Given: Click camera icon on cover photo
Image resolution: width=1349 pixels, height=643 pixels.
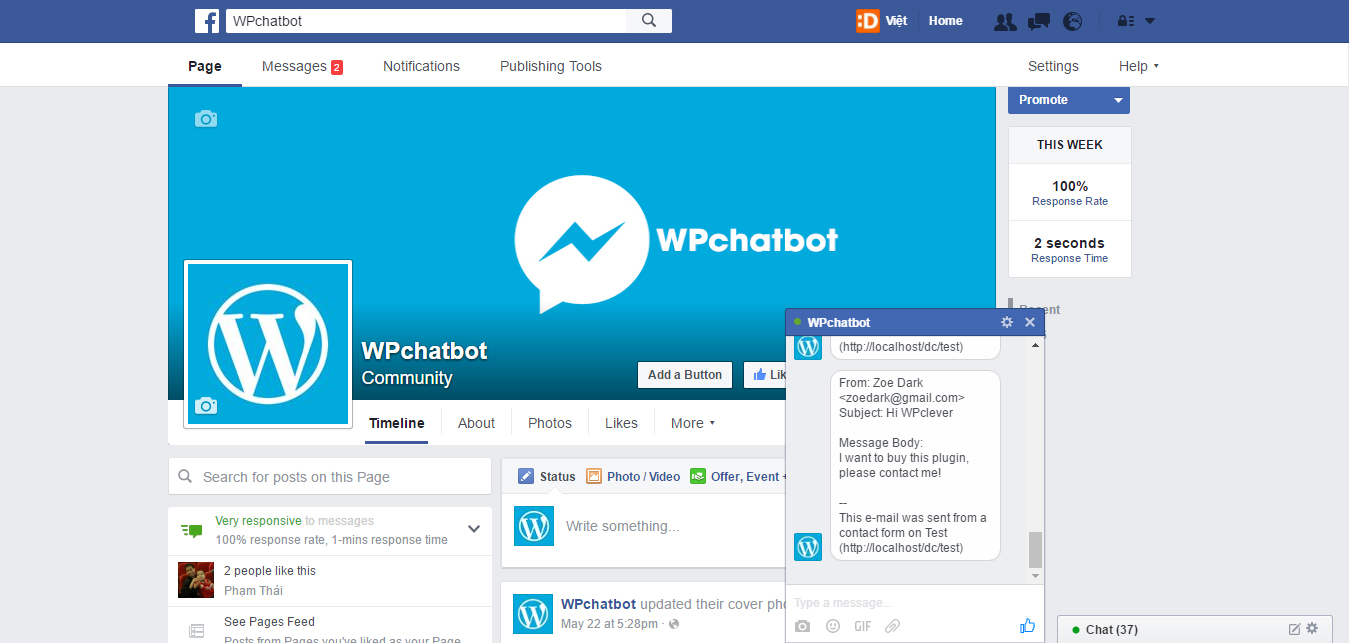Looking at the screenshot, I should (205, 119).
